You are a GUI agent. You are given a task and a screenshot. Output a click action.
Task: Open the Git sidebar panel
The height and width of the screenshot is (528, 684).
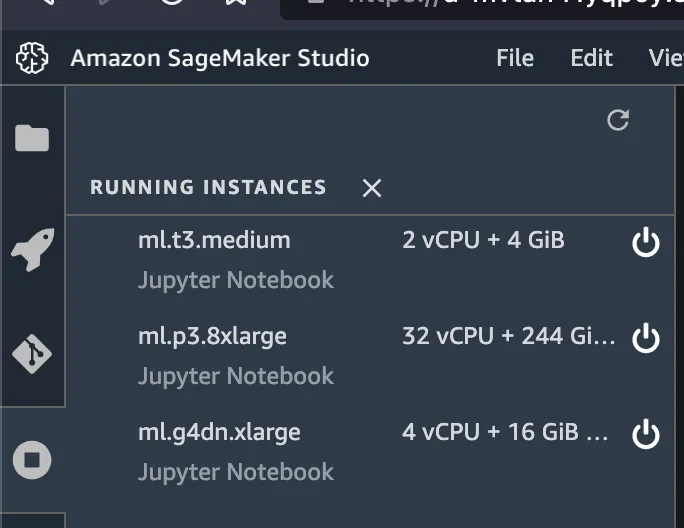click(32, 354)
